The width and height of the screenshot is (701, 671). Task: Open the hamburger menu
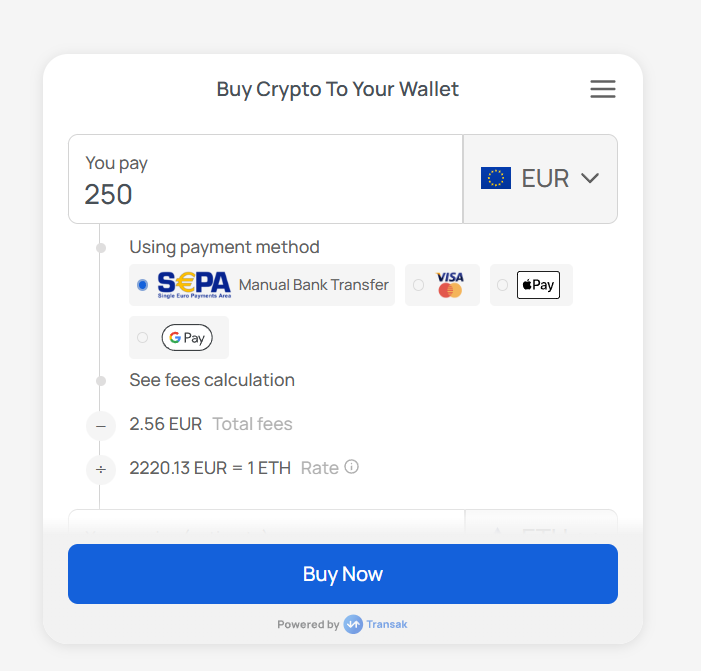(x=603, y=89)
